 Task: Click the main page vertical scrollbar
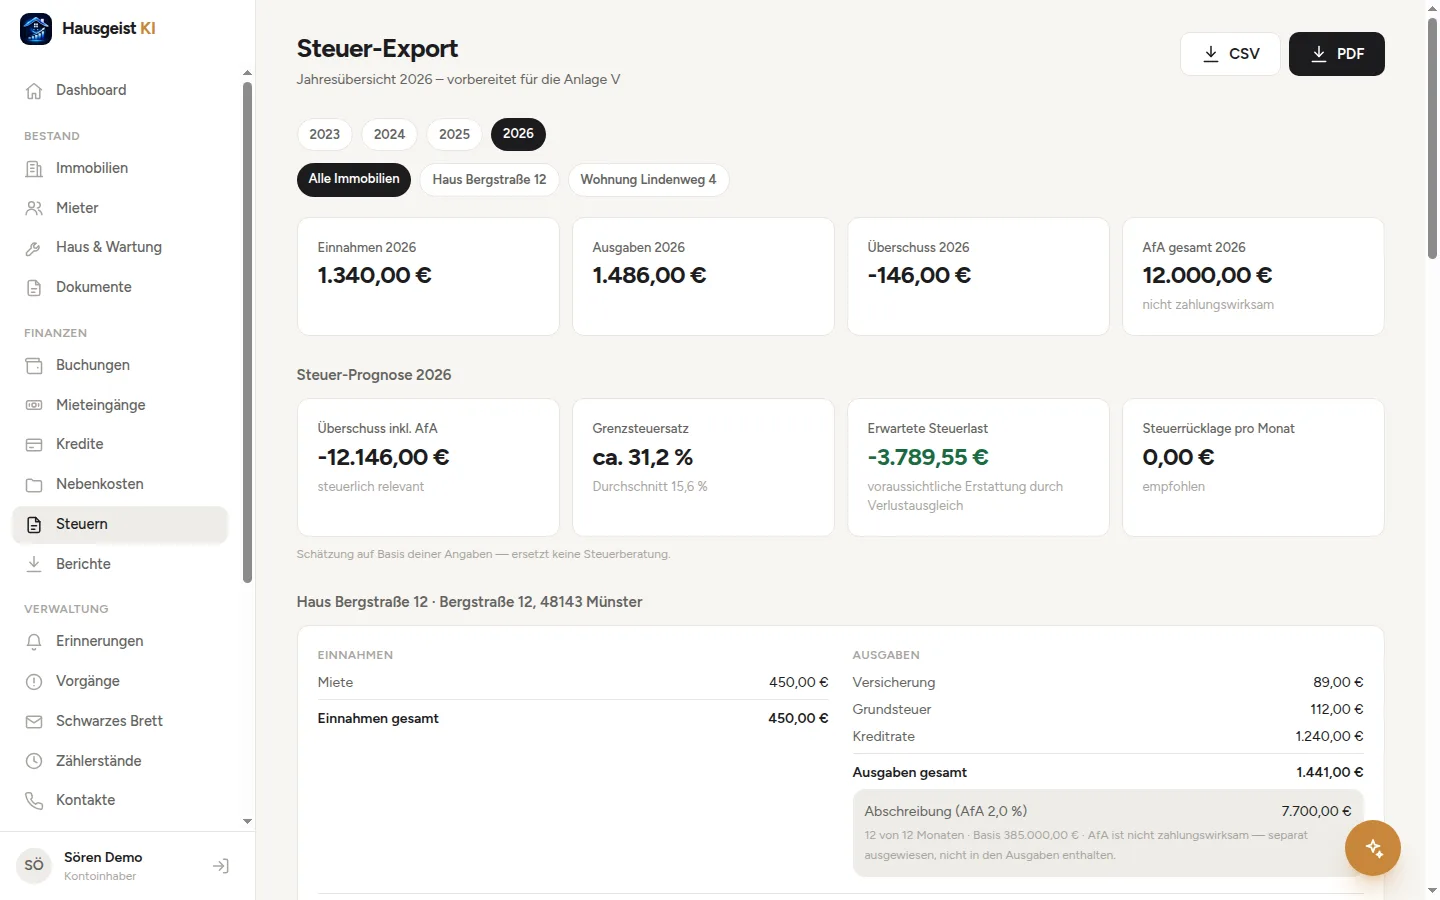pyautogui.click(x=1432, y=138)
